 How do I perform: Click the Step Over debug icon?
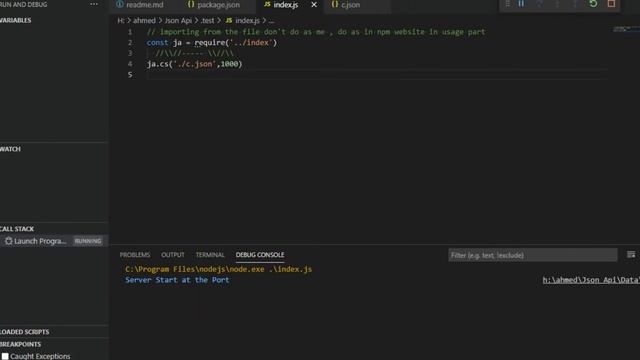tap(539, 4)
